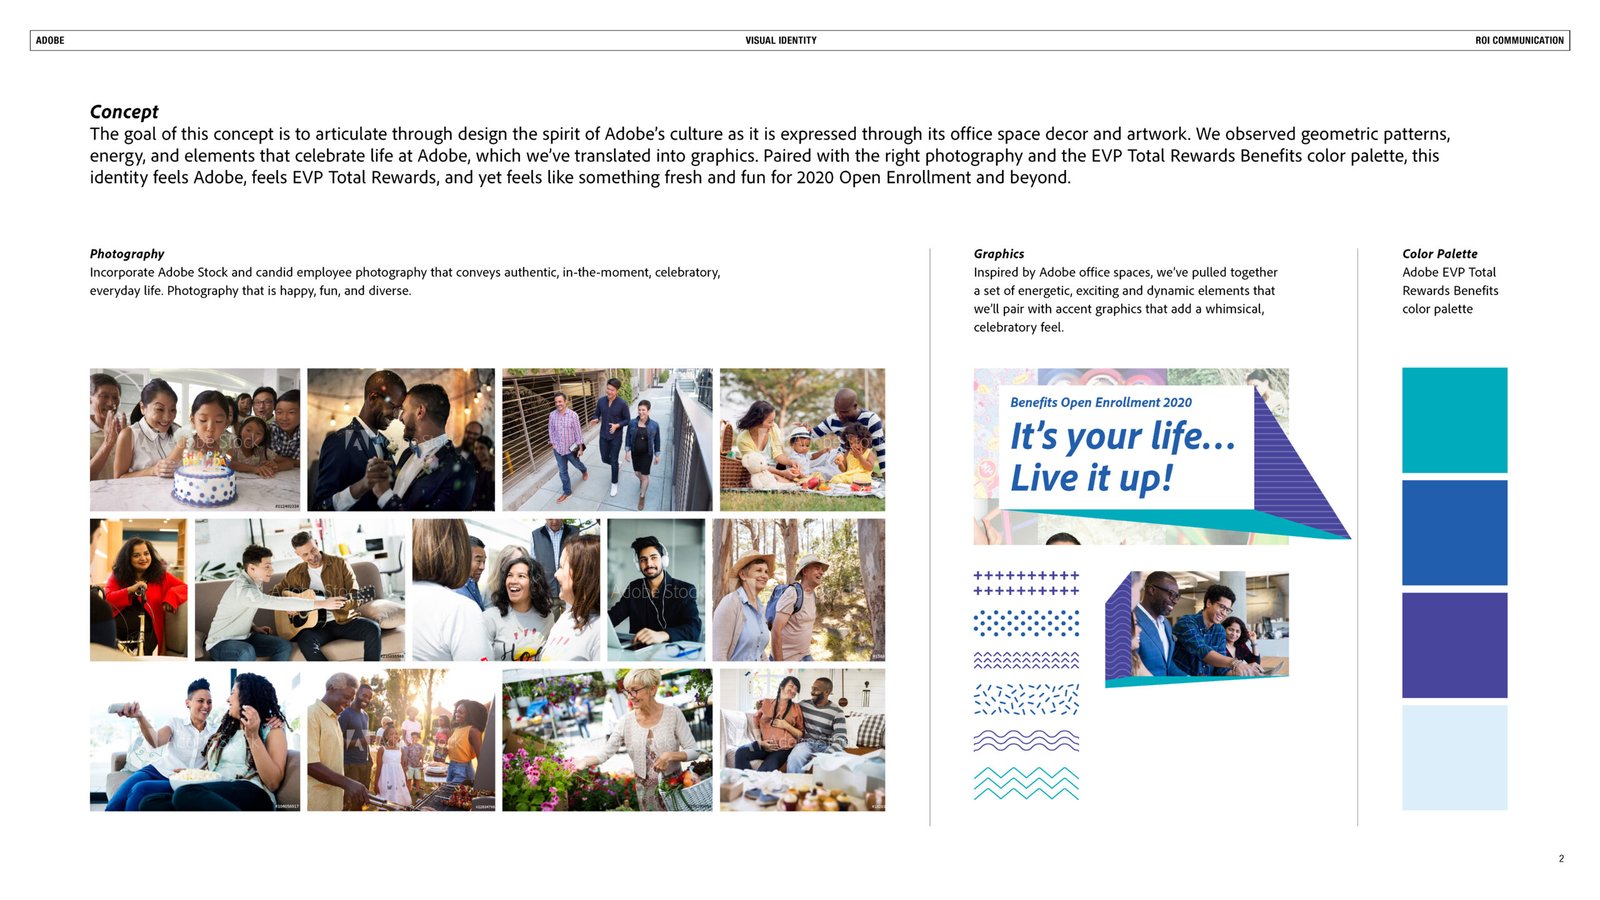The image size is (1600, 900).
Task: Select the teal zigzag lines pattern
Action: (x=1026, y=783)
